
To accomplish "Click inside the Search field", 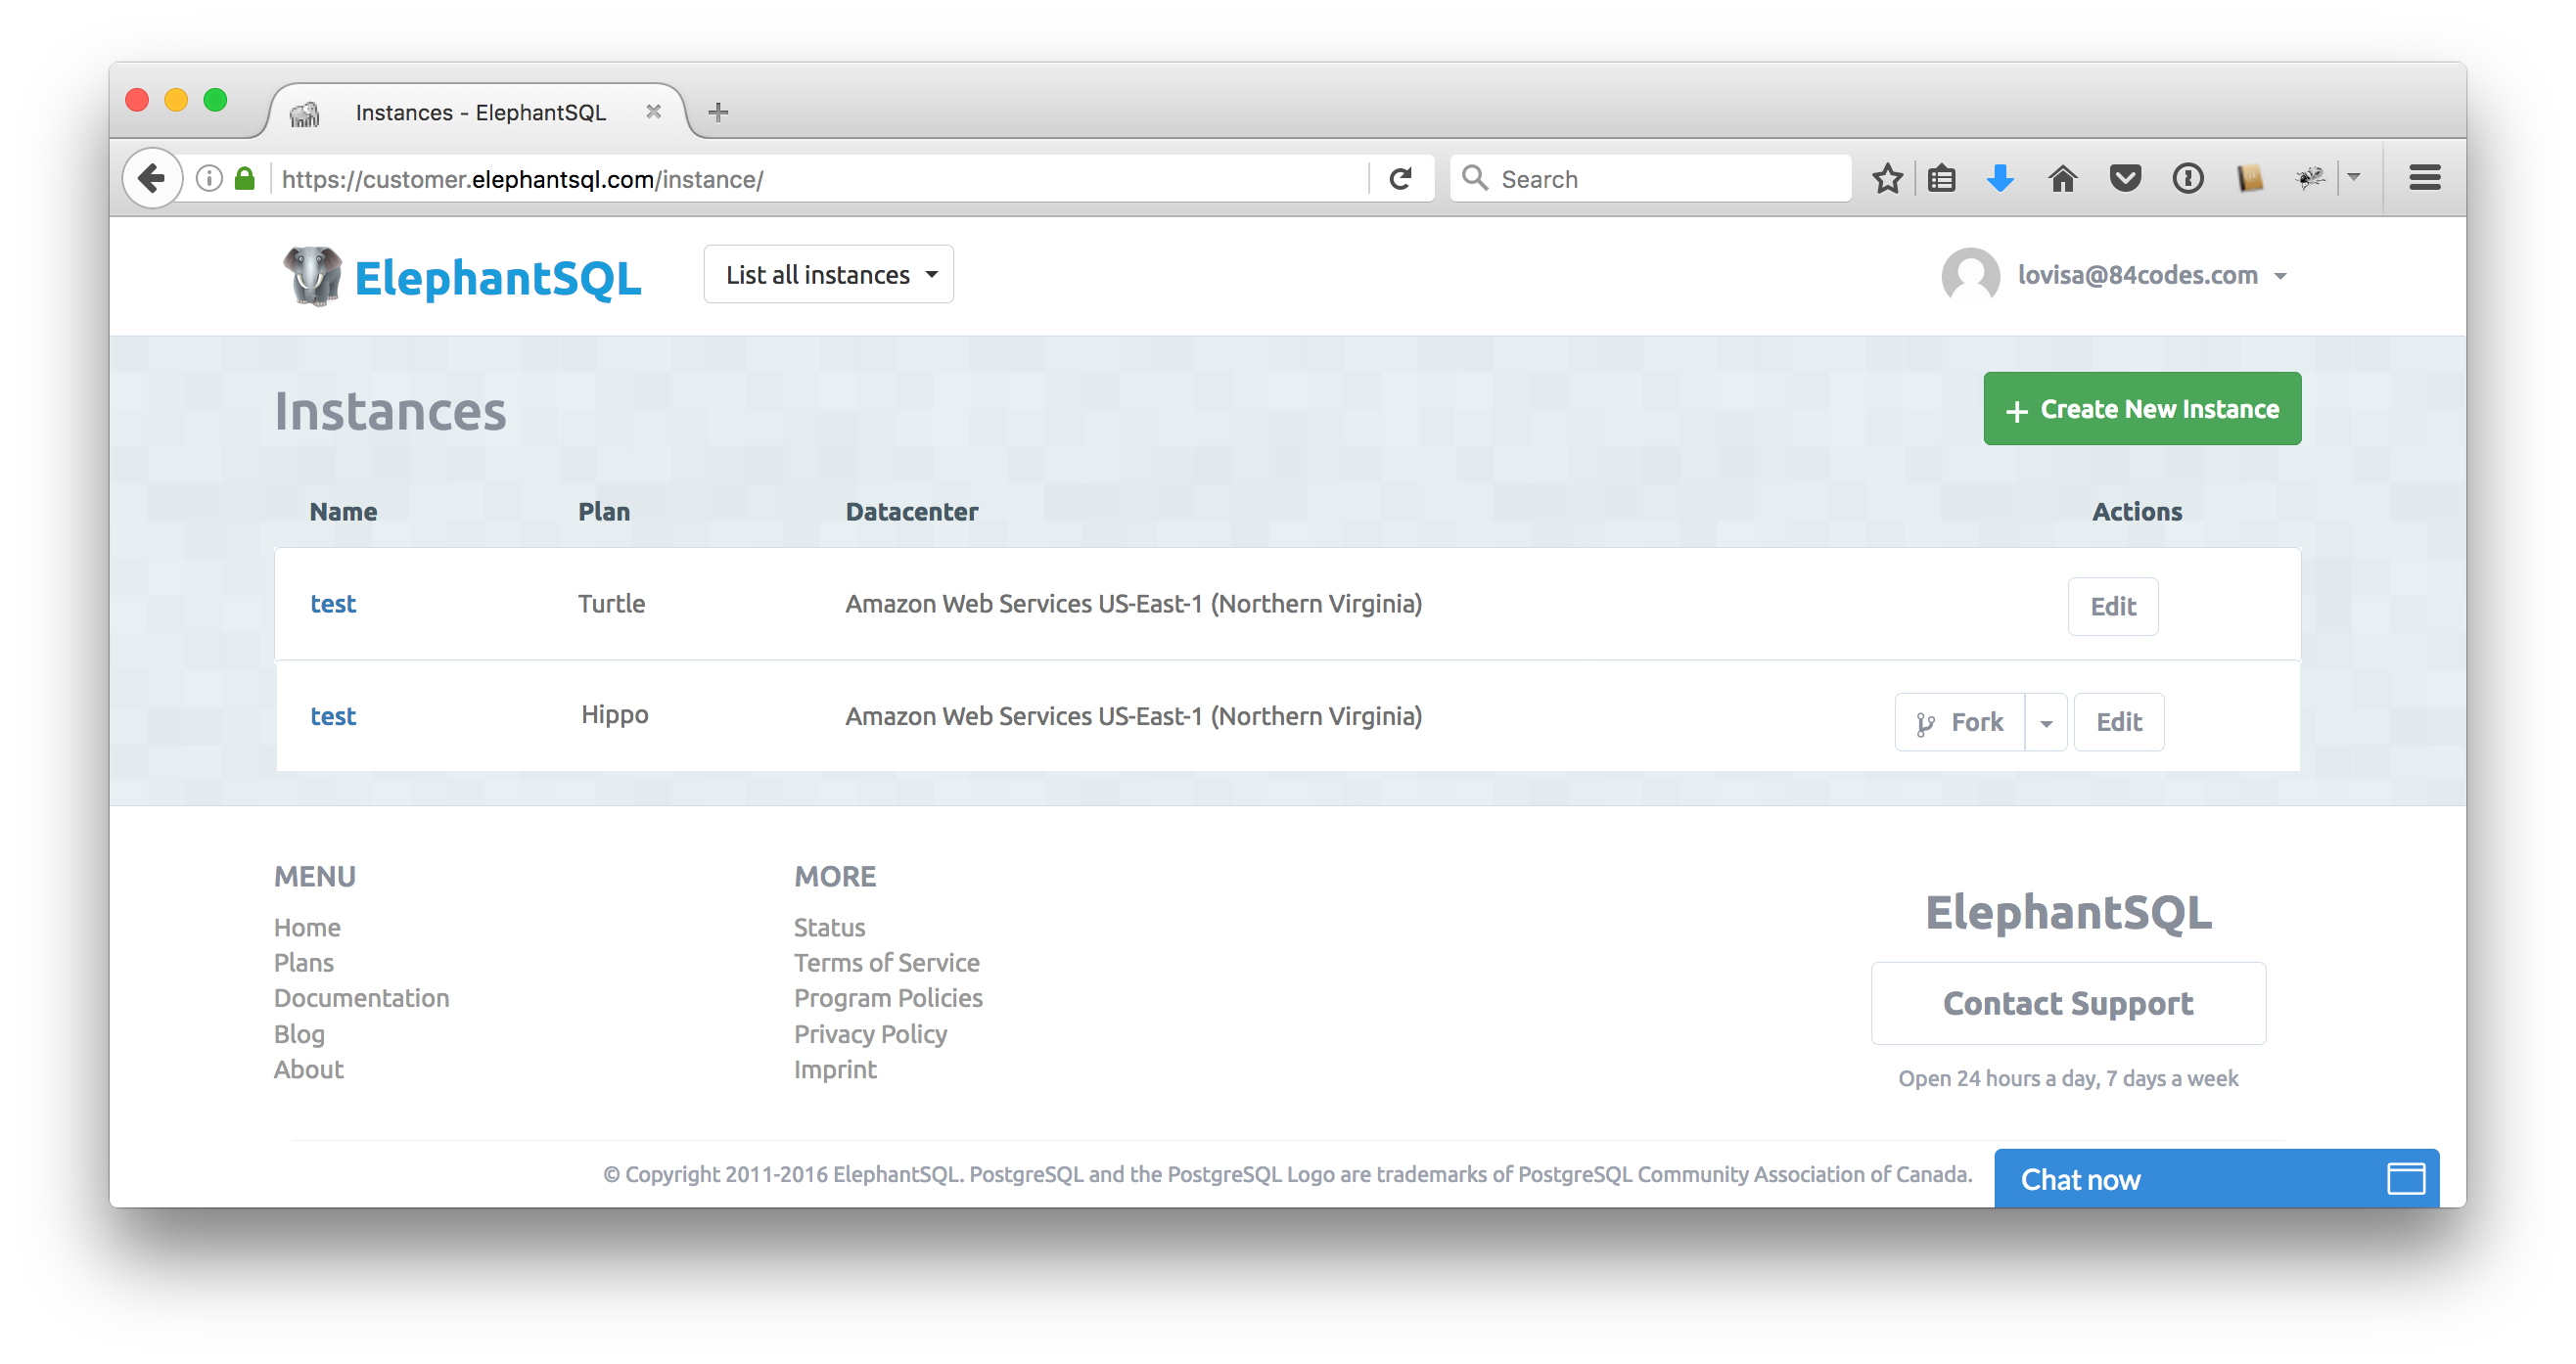I will click(1650, 178).
